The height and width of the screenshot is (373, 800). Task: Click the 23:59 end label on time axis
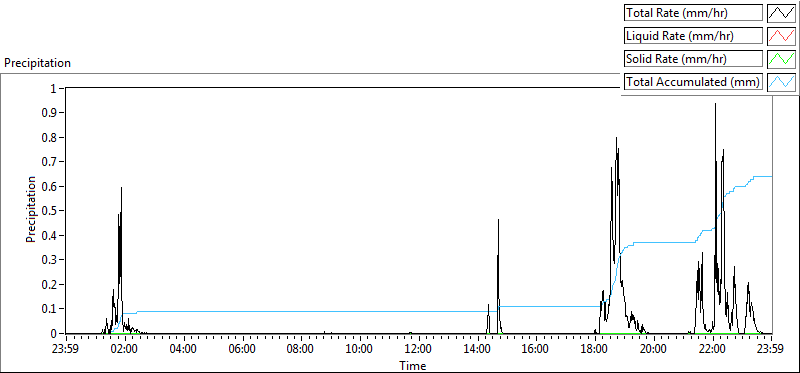[x=771, y=350]
